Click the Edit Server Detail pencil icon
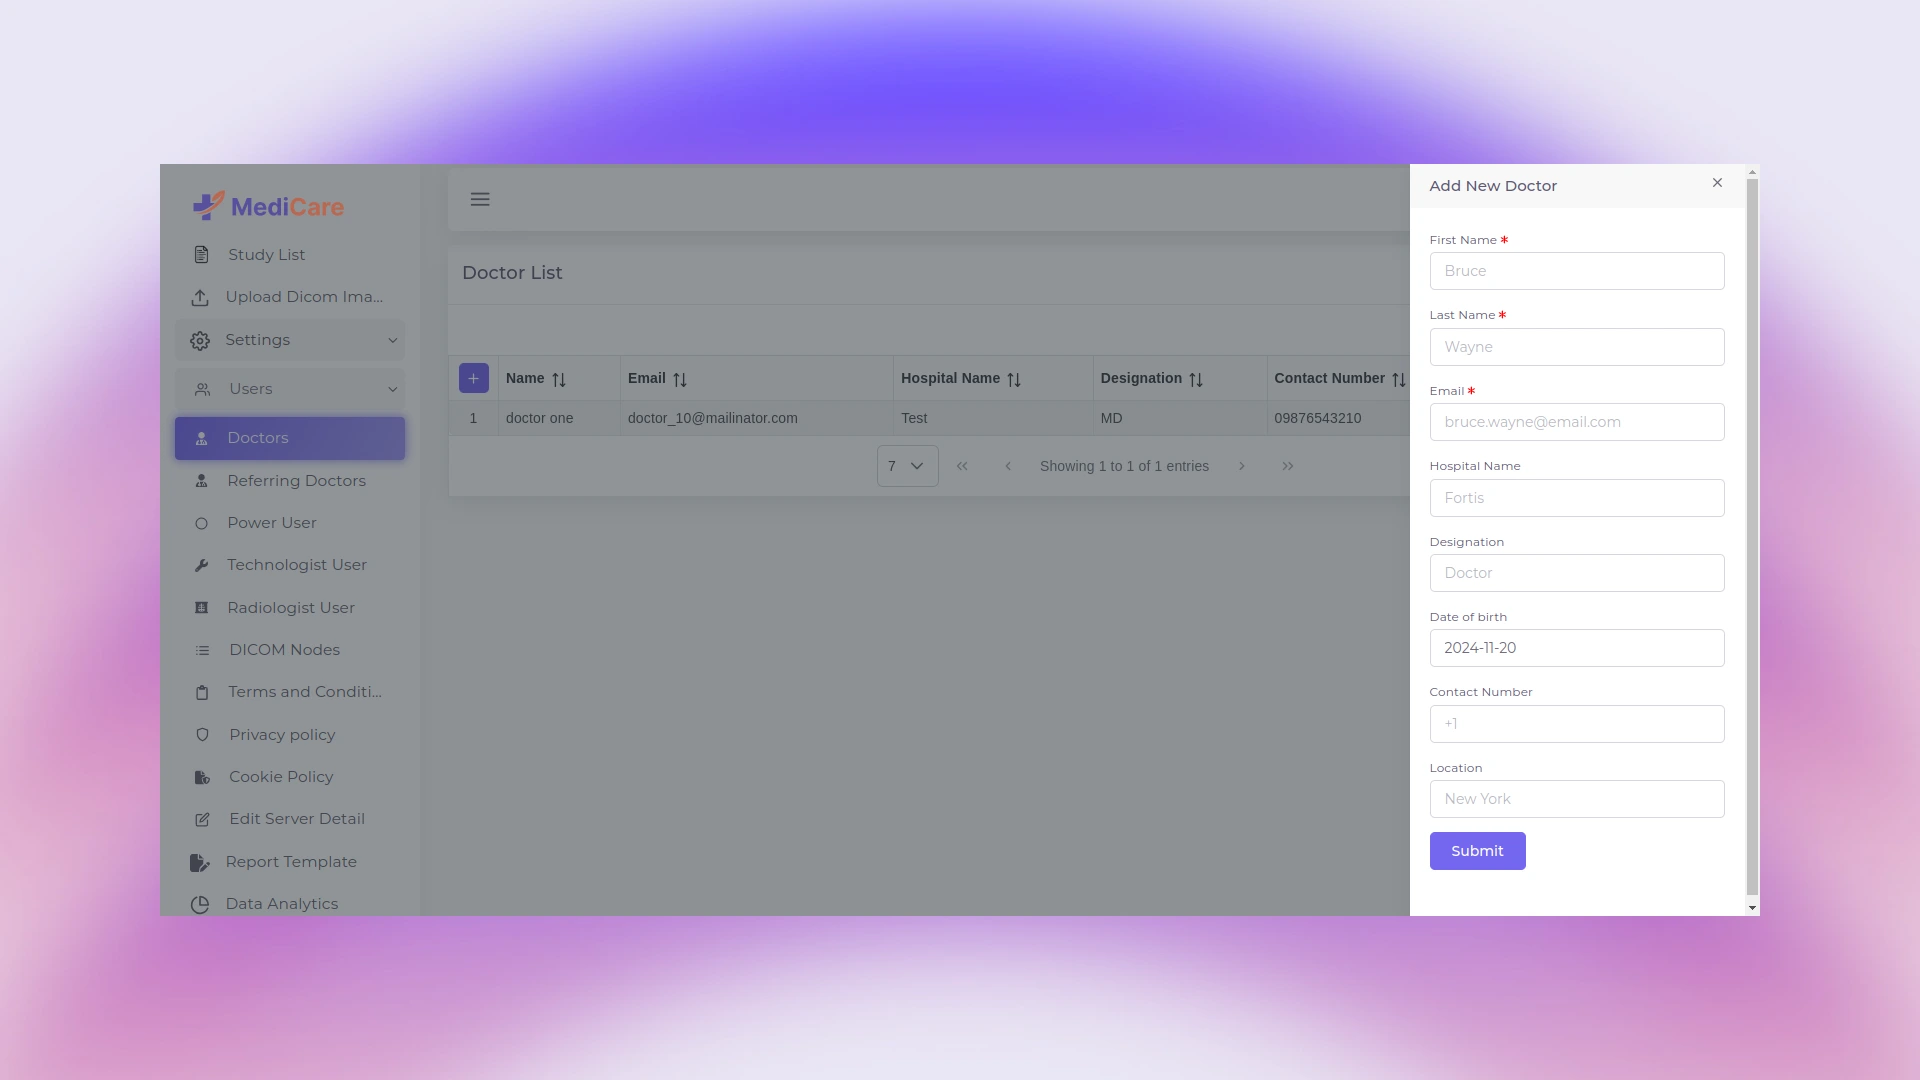This screenshot has height=1080, width=1920. 202,819
